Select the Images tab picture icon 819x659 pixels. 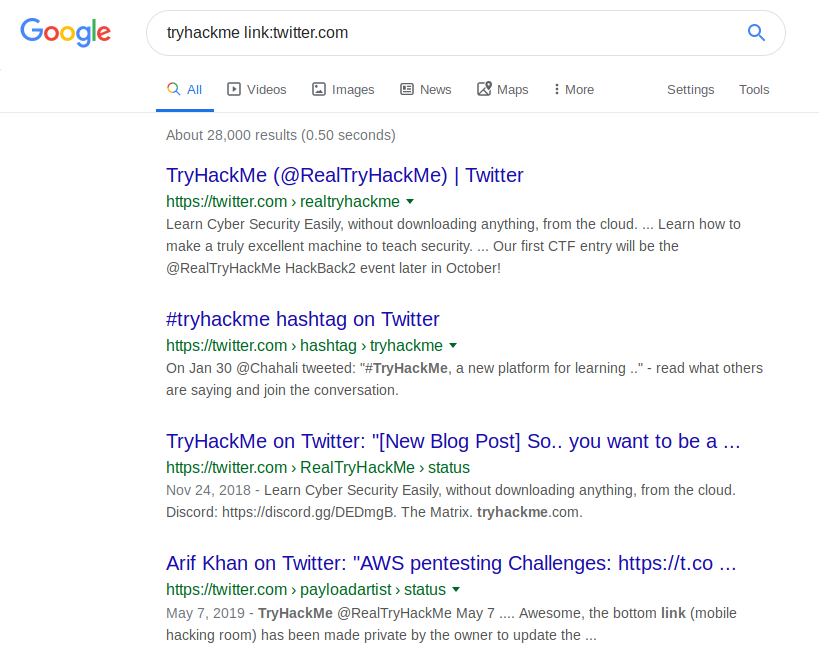click(319, 89)
